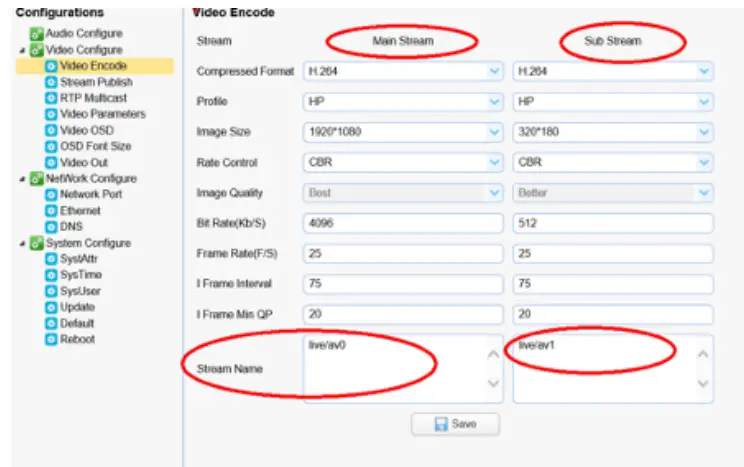744x467 pixels.
Task: Open the Network Port page
Action: (91, 195)
